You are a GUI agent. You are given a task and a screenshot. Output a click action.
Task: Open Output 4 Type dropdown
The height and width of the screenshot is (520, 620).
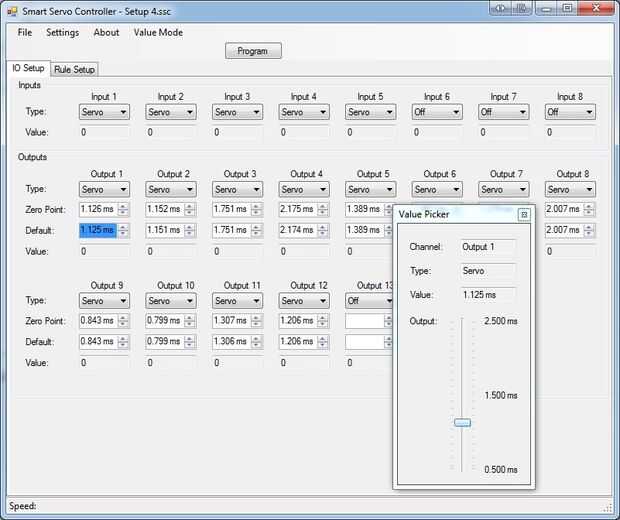point(304,190)
